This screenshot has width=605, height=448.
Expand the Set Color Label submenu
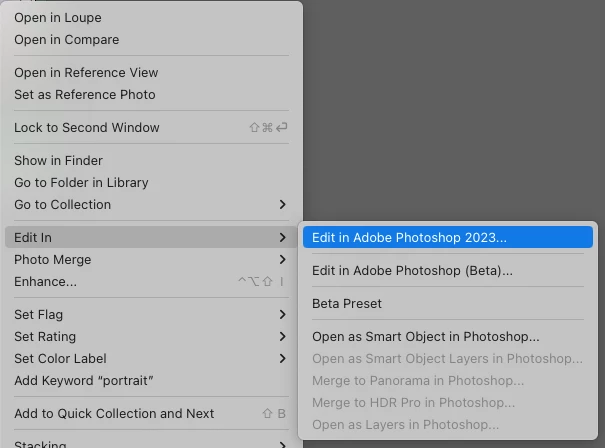click(151, 358)
